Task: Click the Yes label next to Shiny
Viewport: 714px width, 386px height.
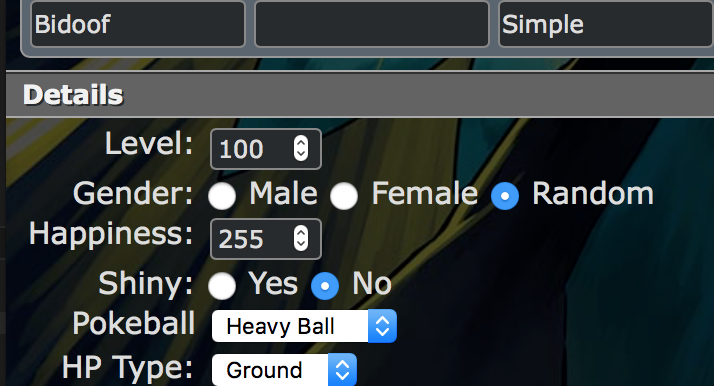Action: point(273,284)
